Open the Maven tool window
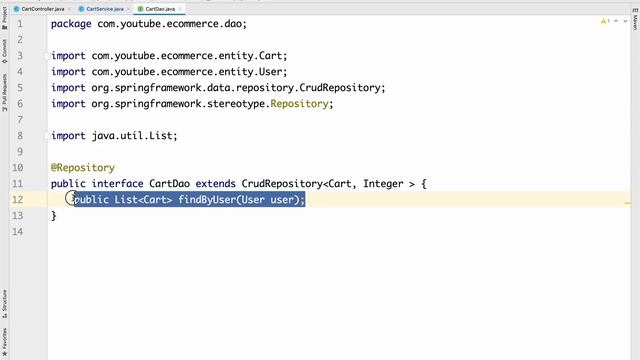Screen dimensions: 640x360 coord(635,19)
